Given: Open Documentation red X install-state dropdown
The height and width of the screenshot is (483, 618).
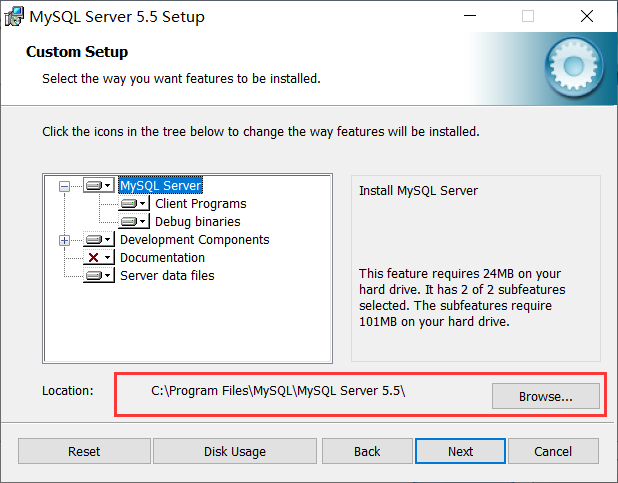Looking at the screenshot, I should [99, 257].
